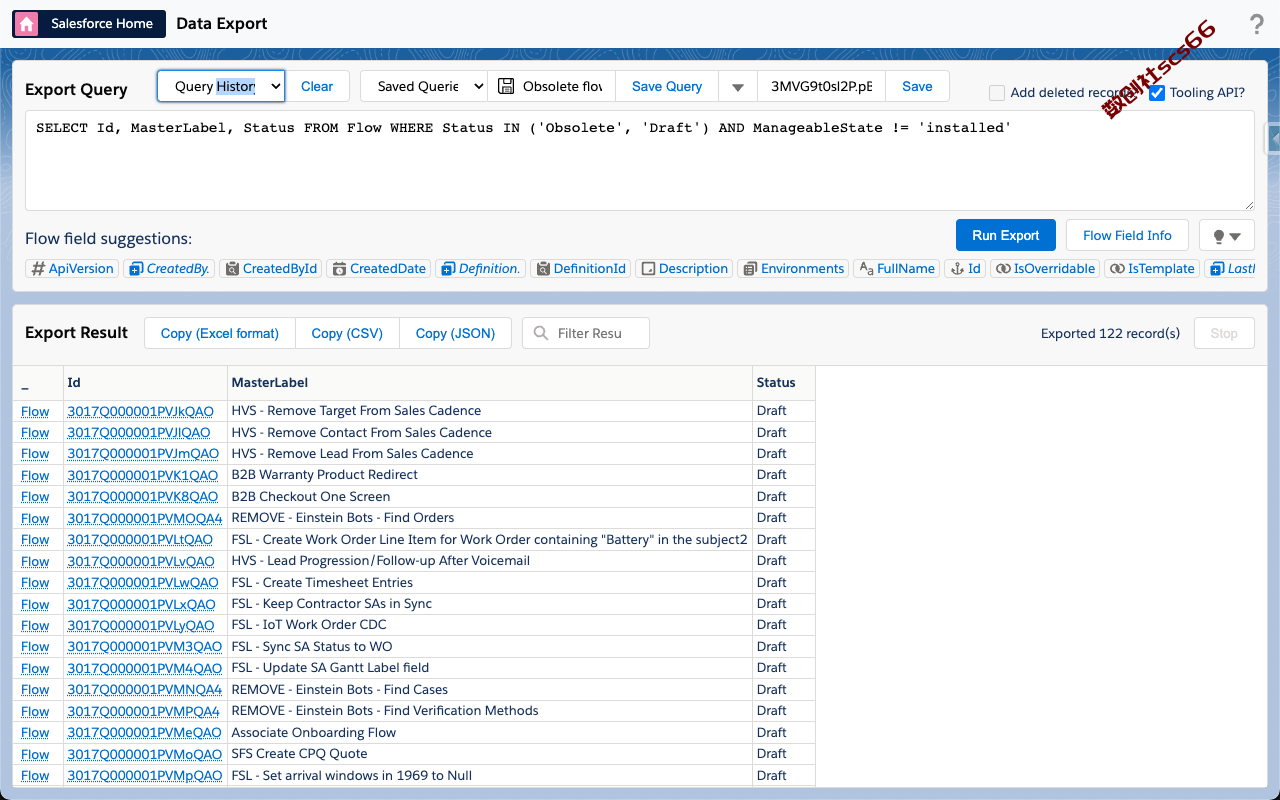Open the lightbulb query templates dropdown
This screenshot has height=800, width=1280.
1226,235
